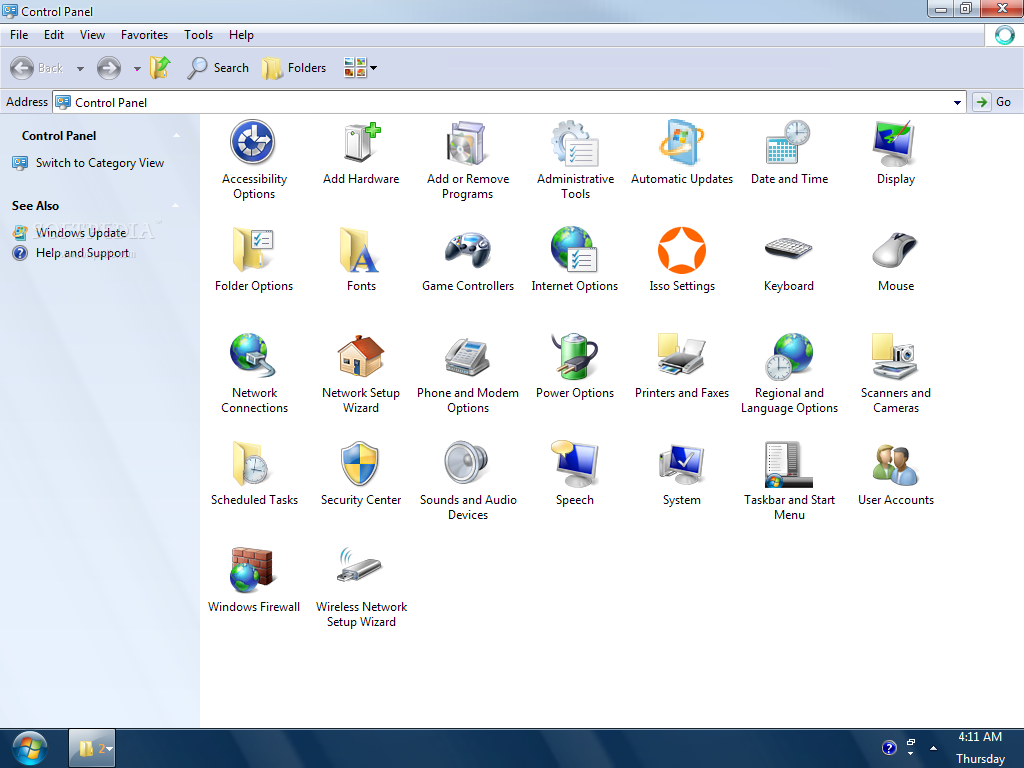Expand the Address bar dropdown
Viewport: 1024px width, 768px height.
click(x=957, y=103)
